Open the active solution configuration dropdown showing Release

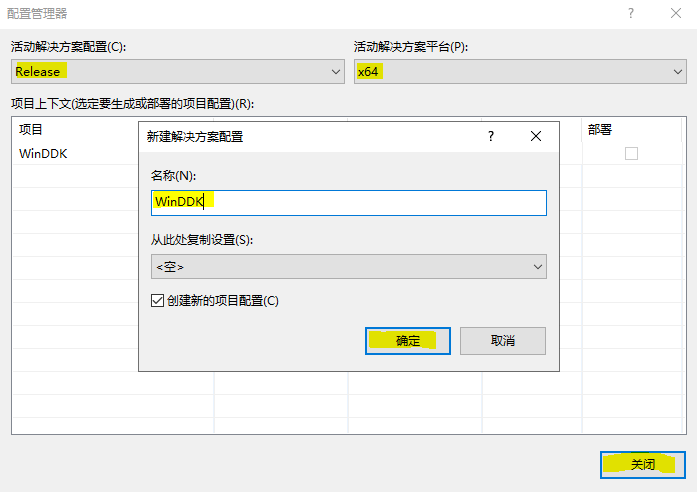178,72
